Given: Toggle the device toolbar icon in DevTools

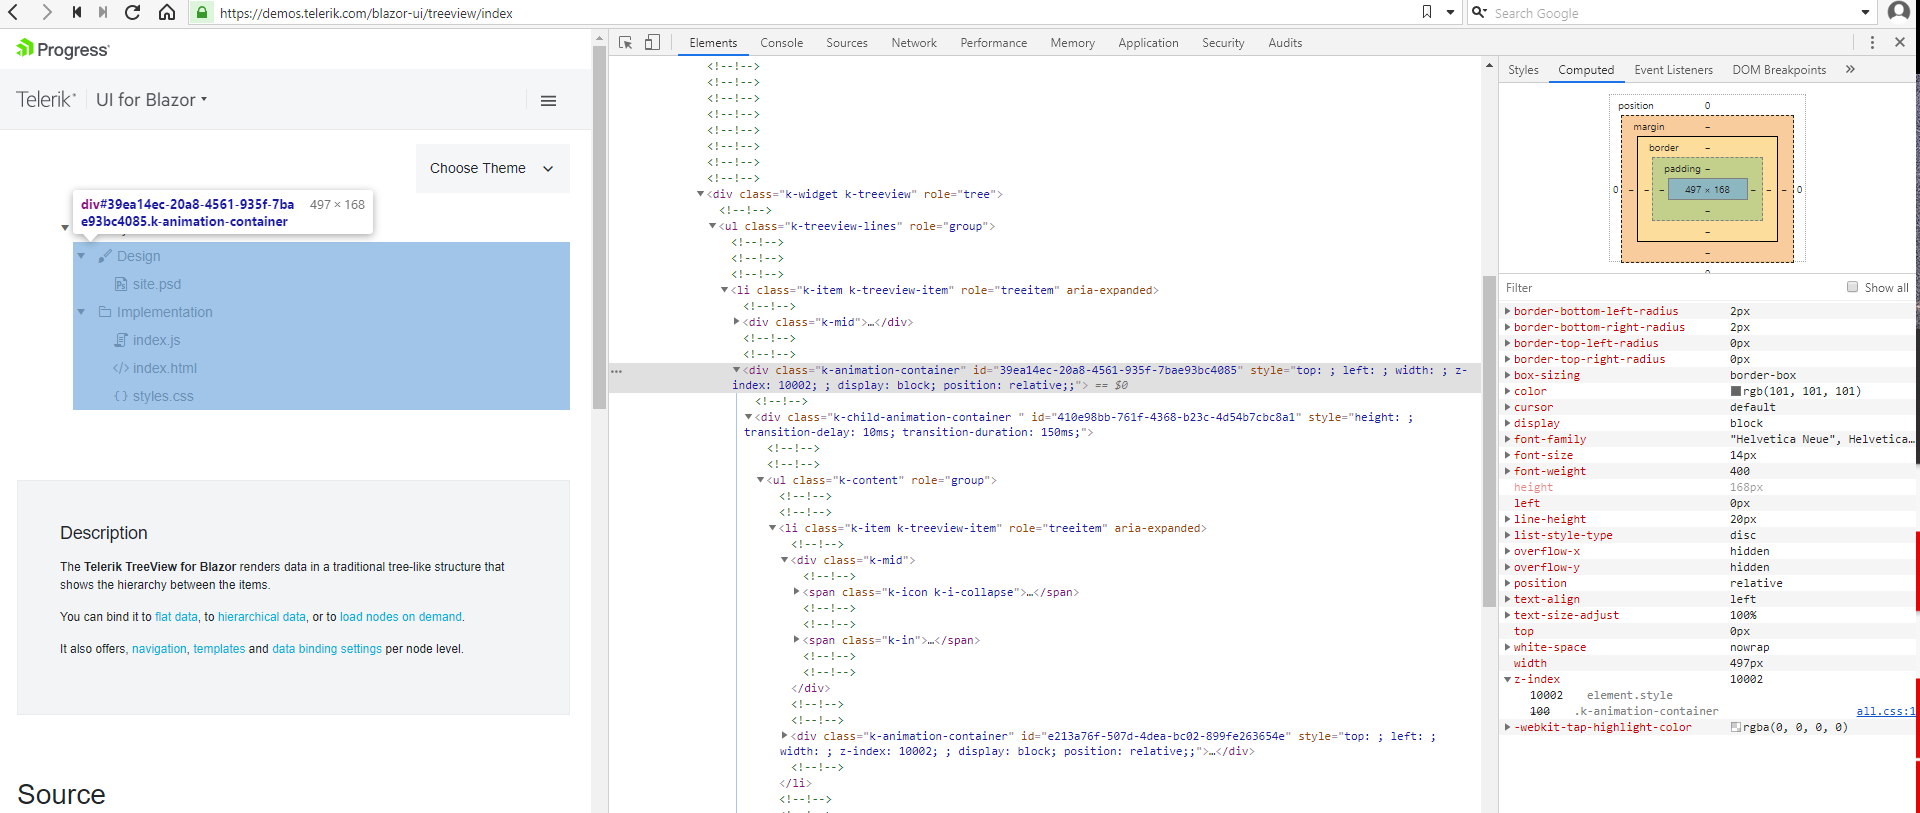Looking at the screenshot, I should coord(652,43).
